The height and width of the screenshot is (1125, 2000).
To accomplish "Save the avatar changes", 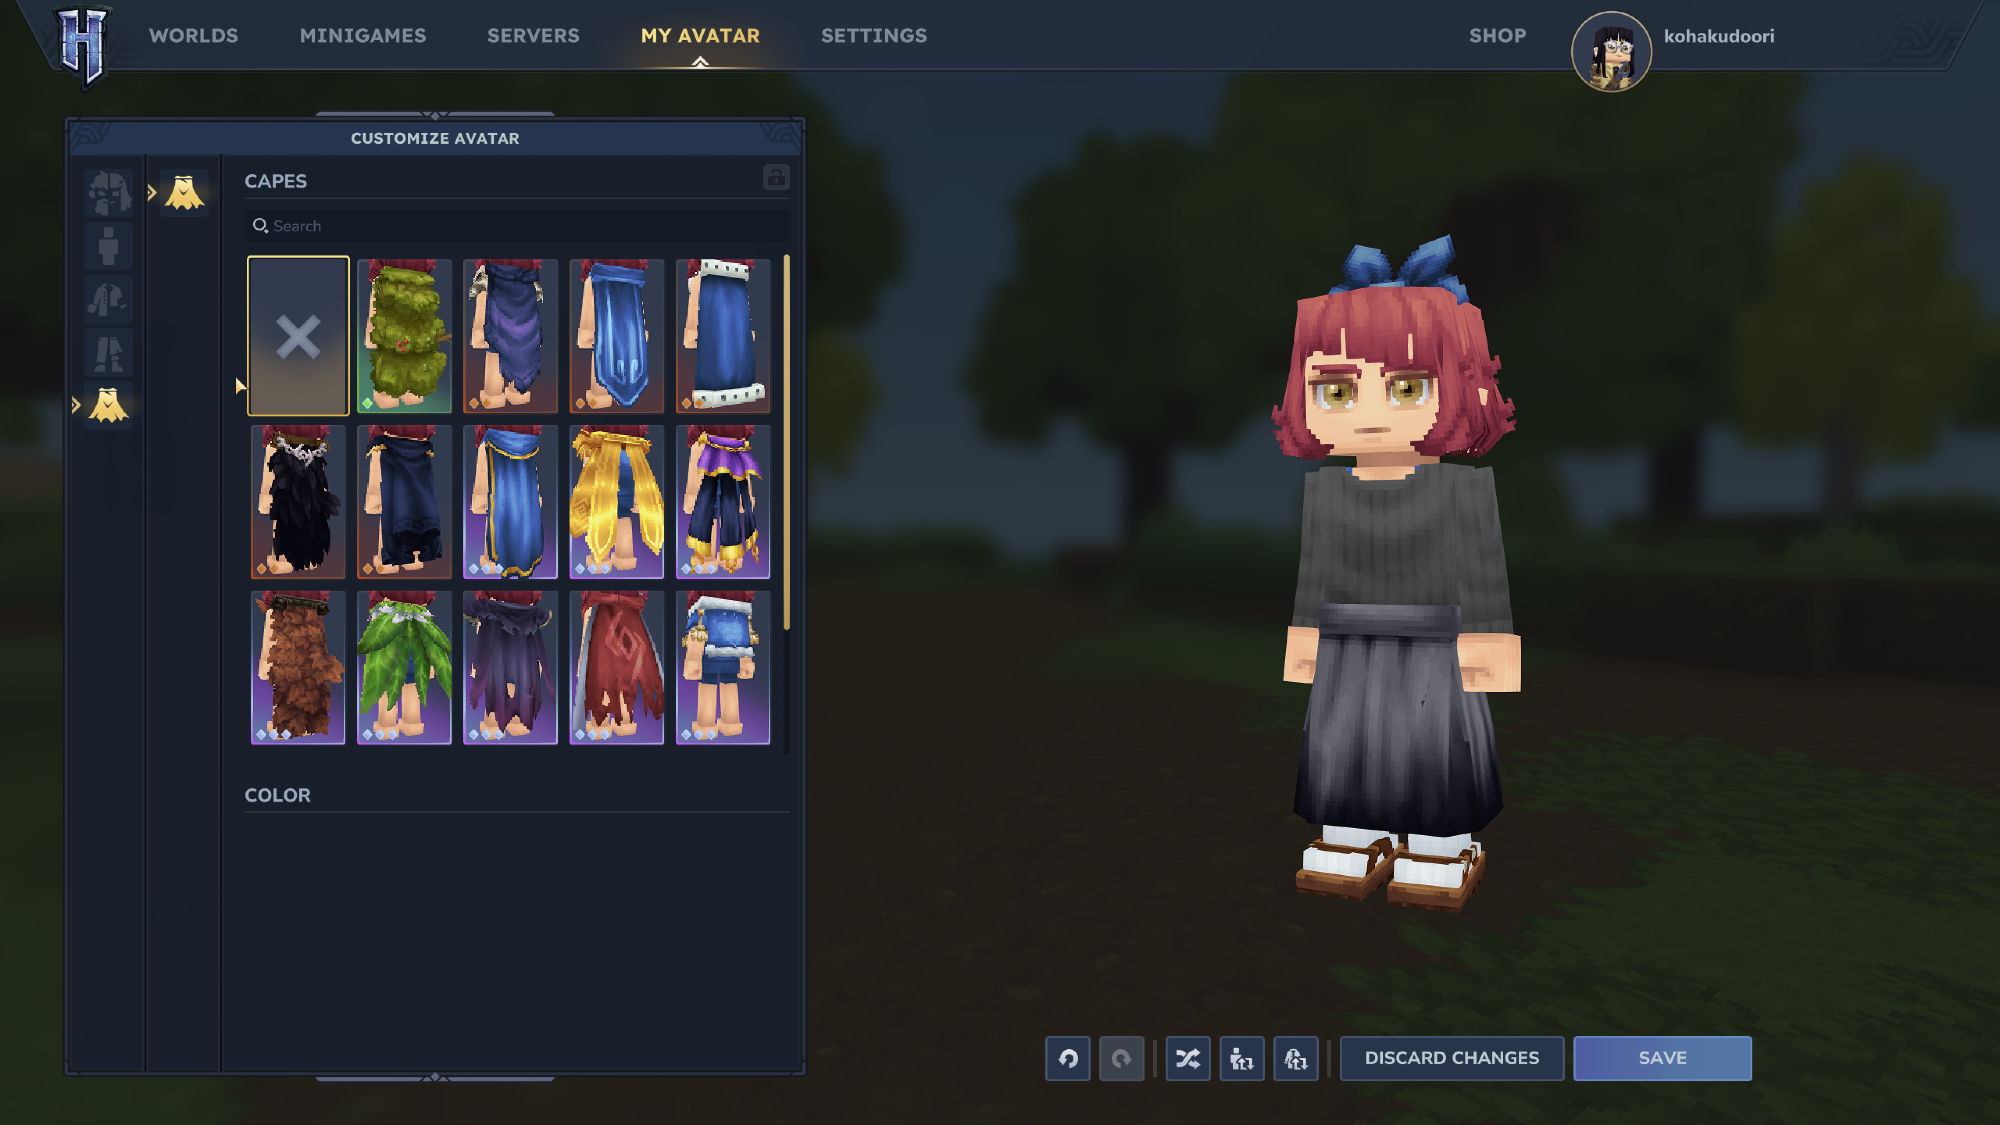I will pyautogui.click(x=1662, y=1058).
